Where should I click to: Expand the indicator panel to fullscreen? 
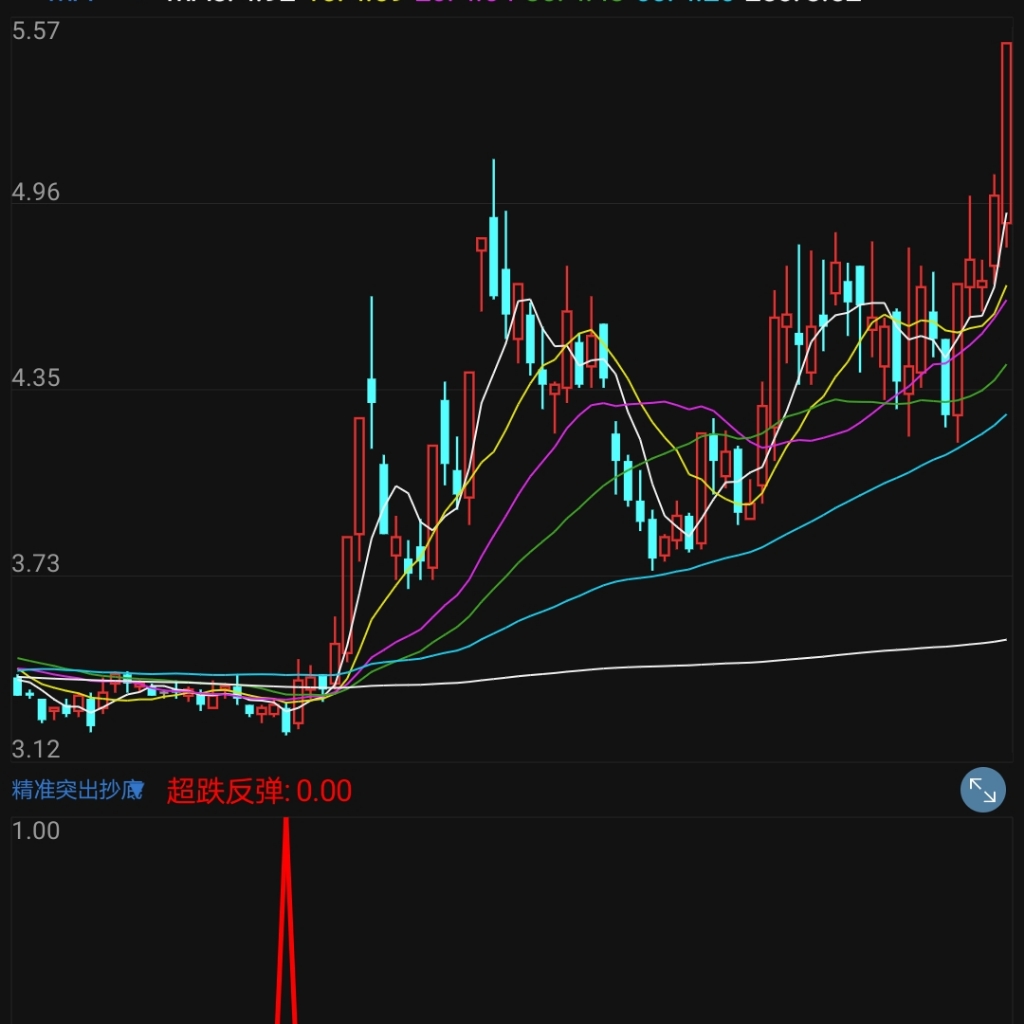(982, 791)
